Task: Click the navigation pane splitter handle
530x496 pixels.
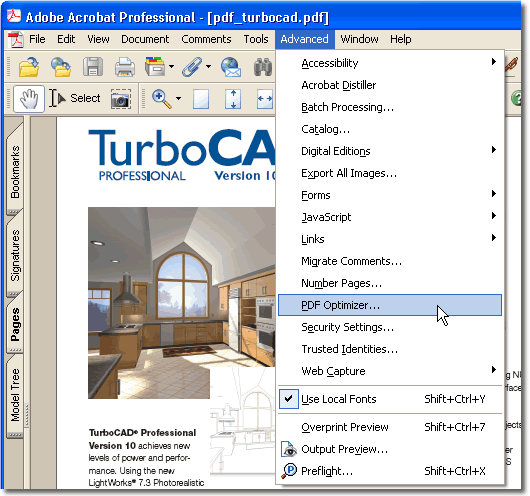Action: 27,415
